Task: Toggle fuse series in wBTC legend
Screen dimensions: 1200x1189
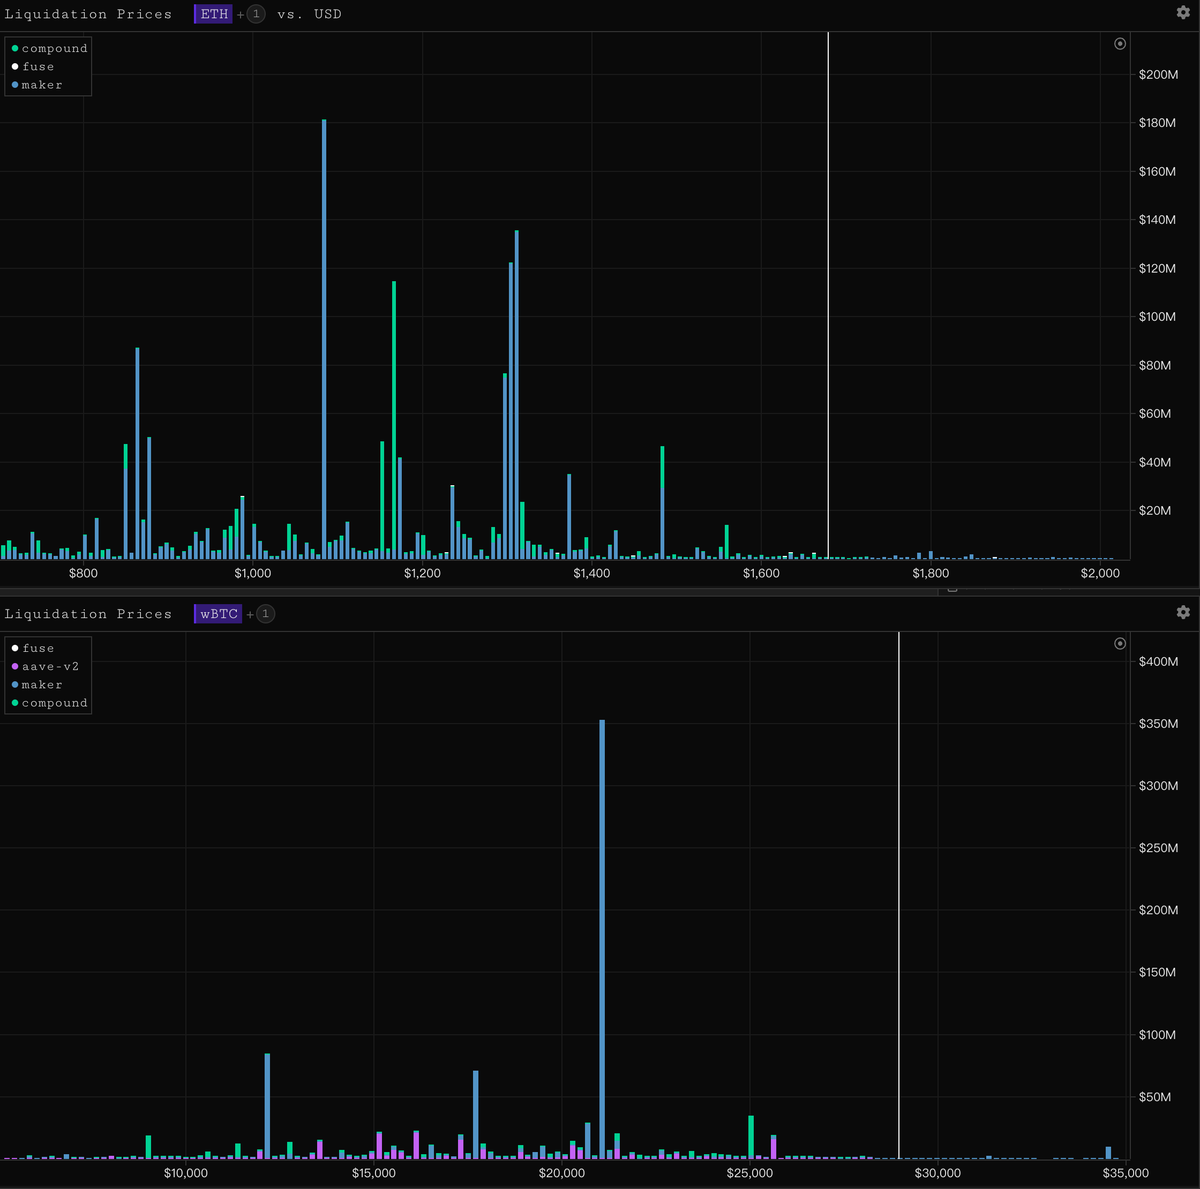Action: pyautogui.click(x=33, y=648)
